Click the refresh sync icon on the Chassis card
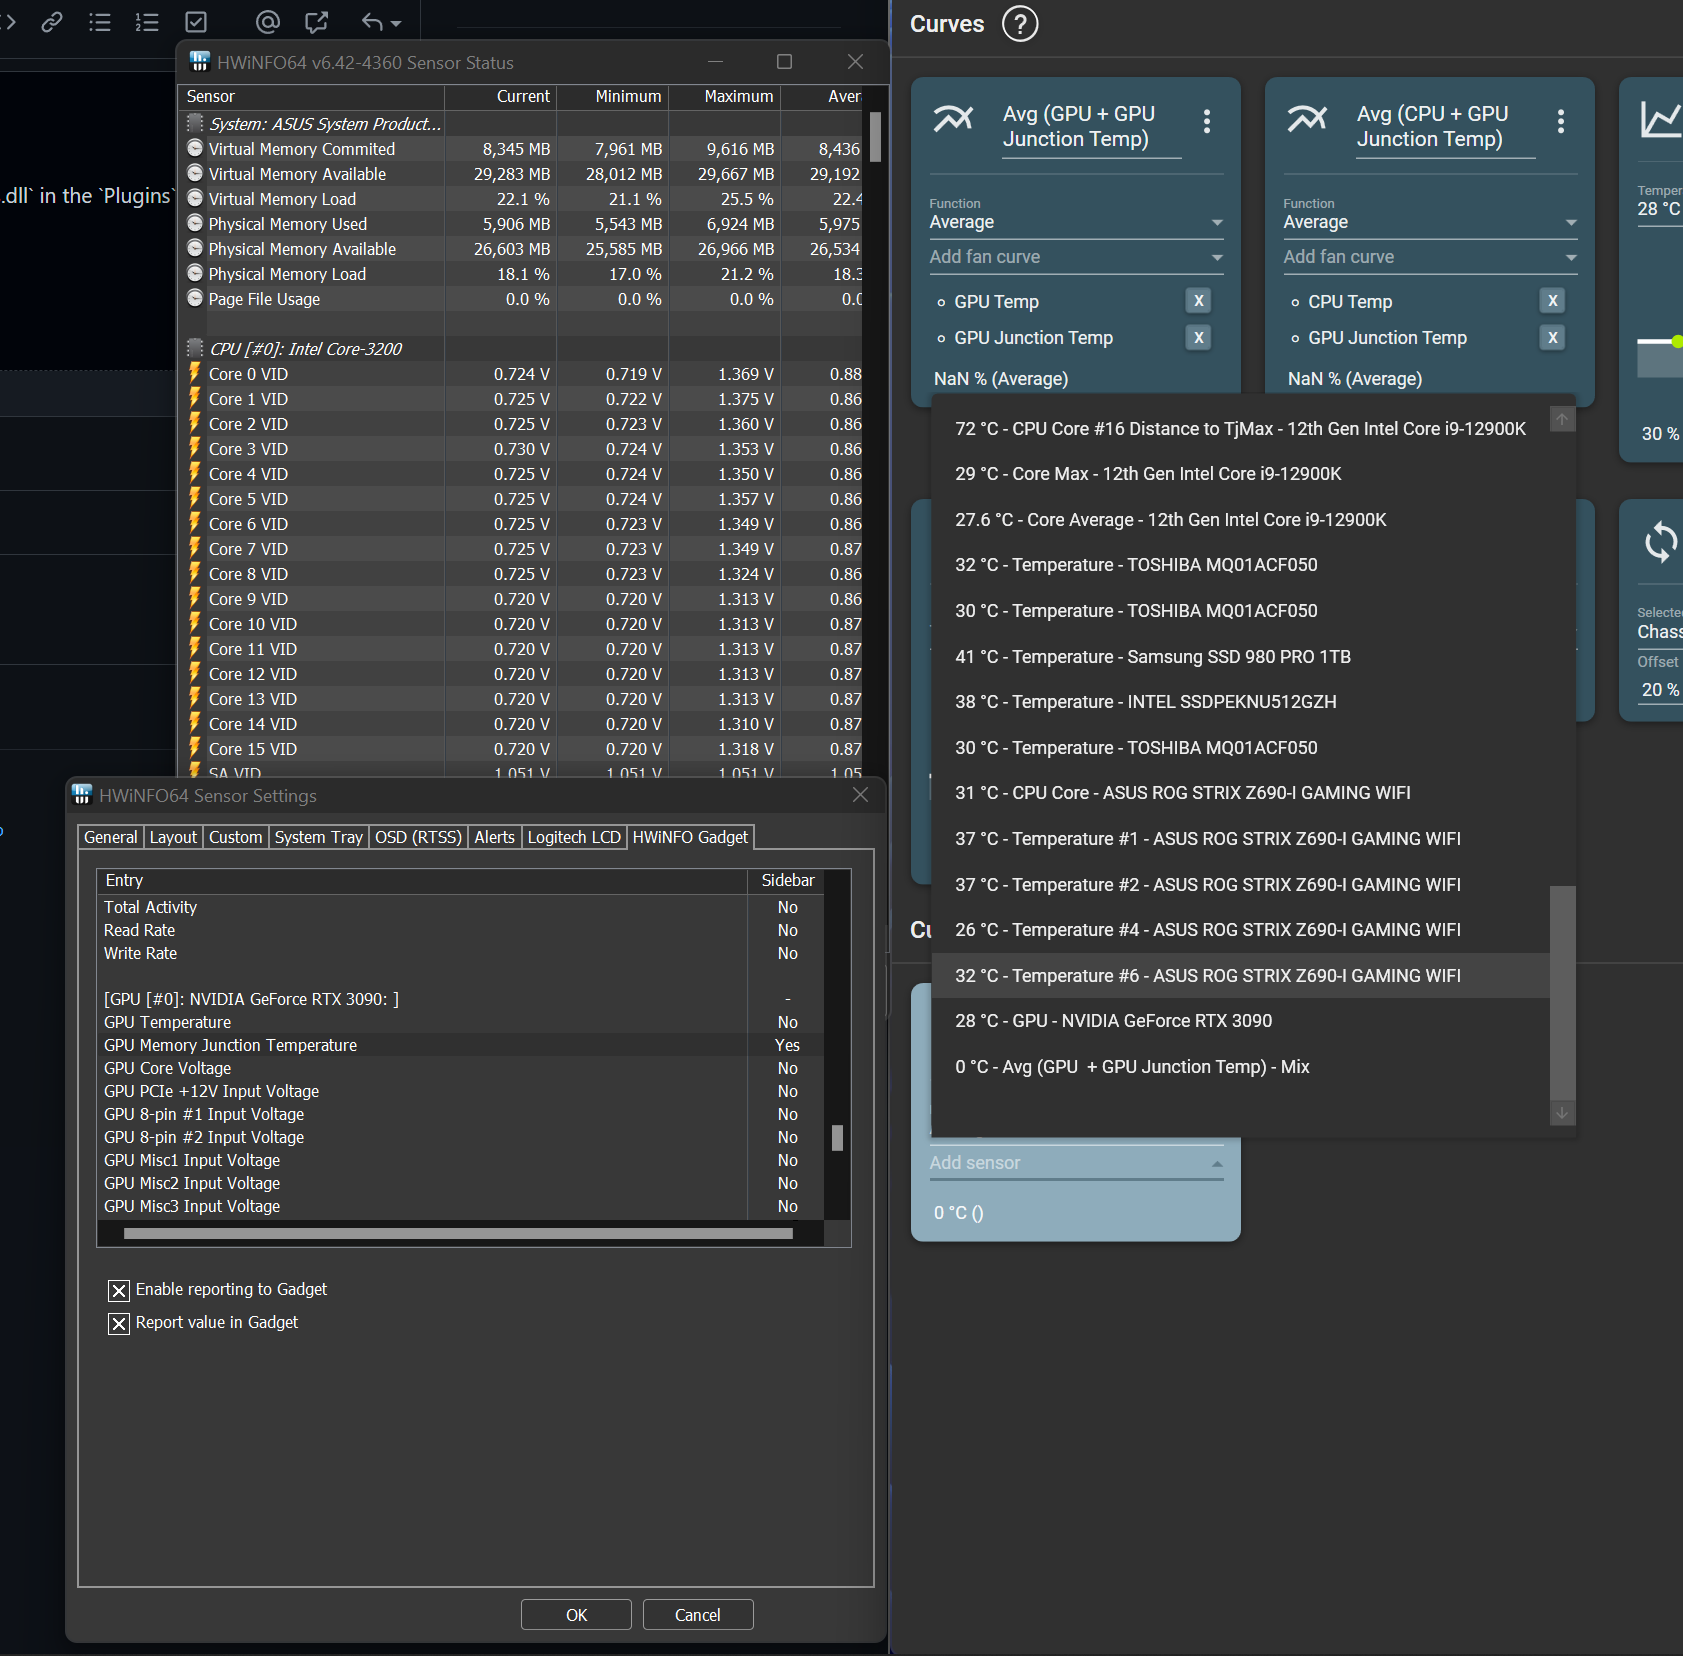1683x1656 pixels. 1659,542
